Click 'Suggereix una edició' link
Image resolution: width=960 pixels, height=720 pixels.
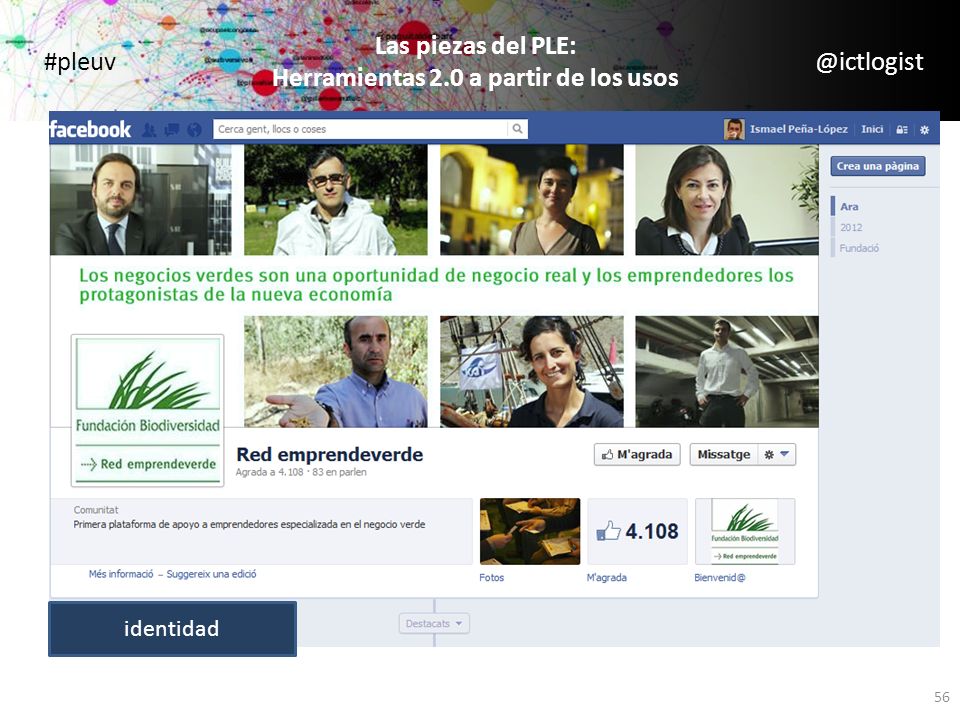211,574
